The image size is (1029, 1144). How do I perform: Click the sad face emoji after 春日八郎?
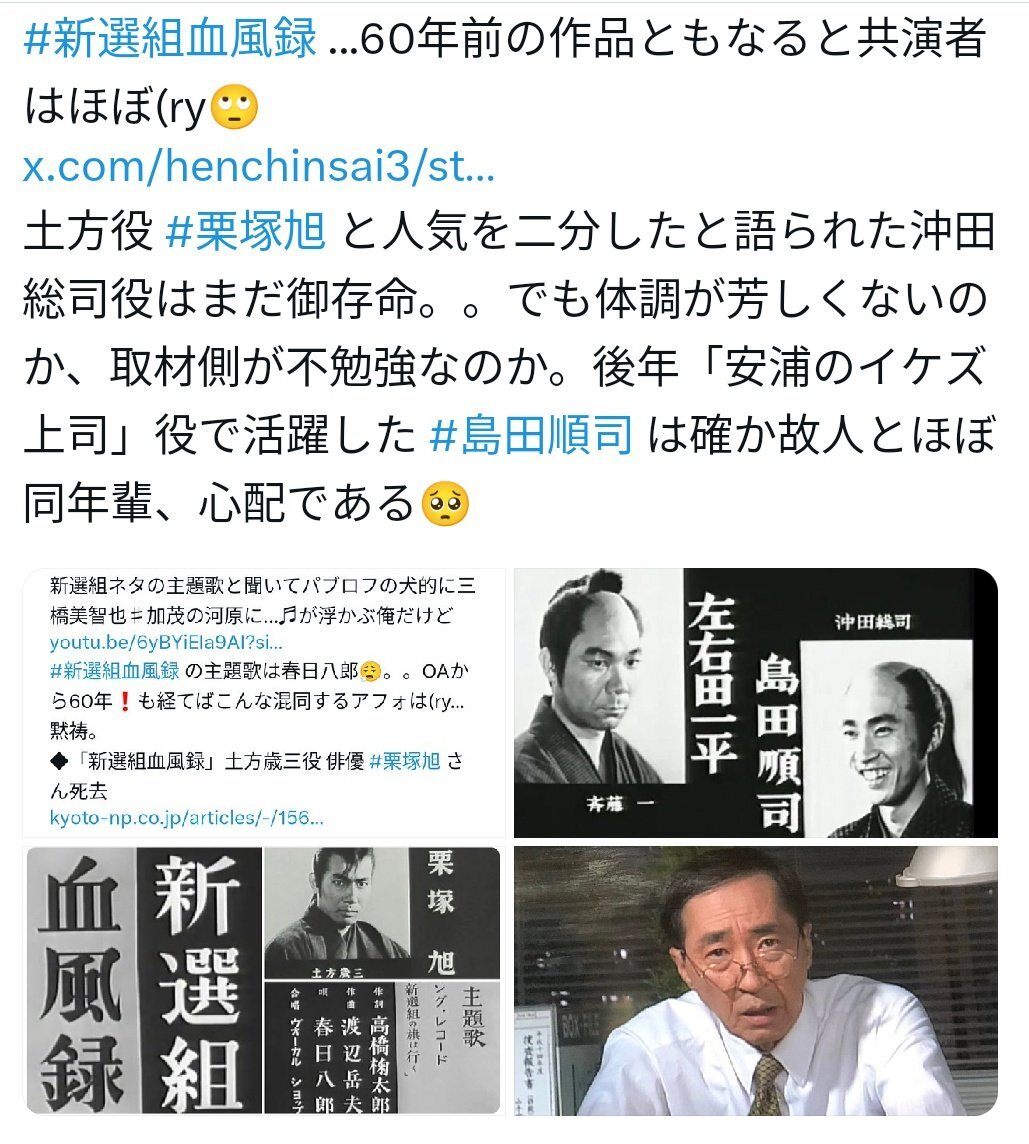[371, 671]
